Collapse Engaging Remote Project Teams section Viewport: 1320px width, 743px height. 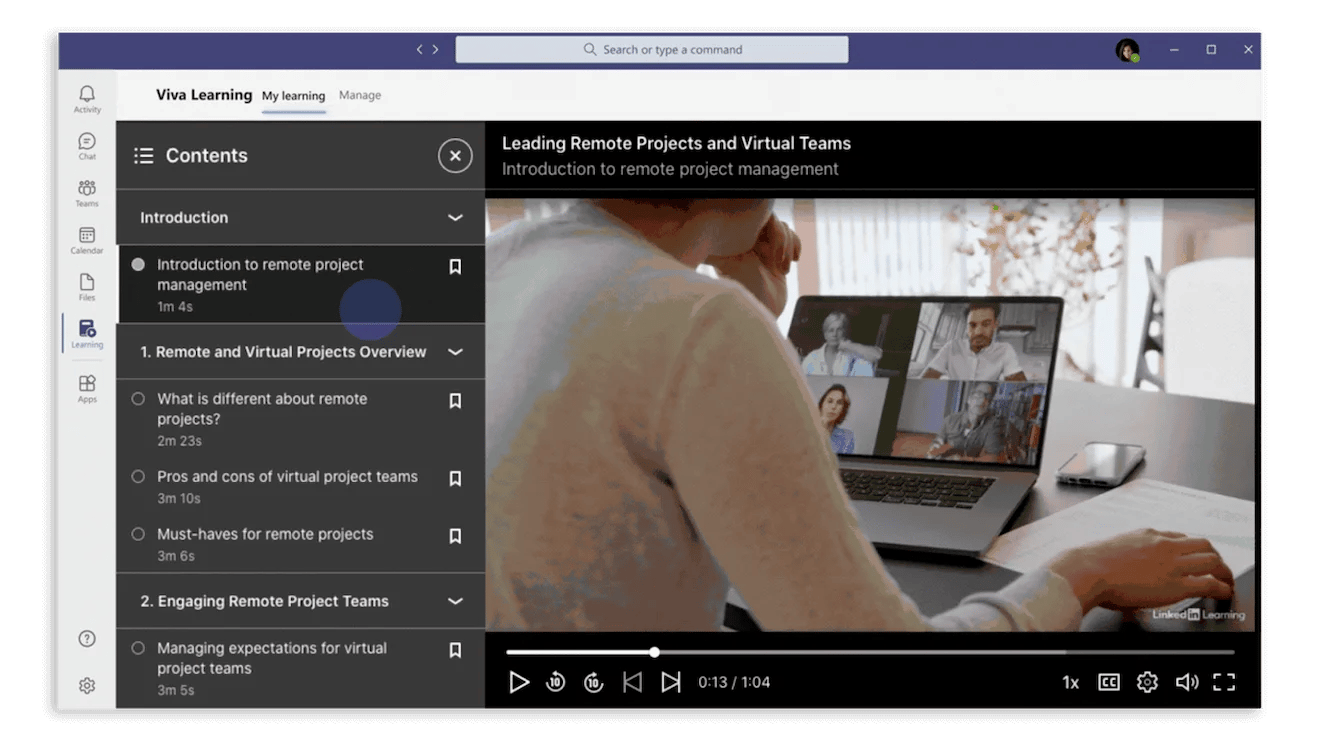point(455,601)
